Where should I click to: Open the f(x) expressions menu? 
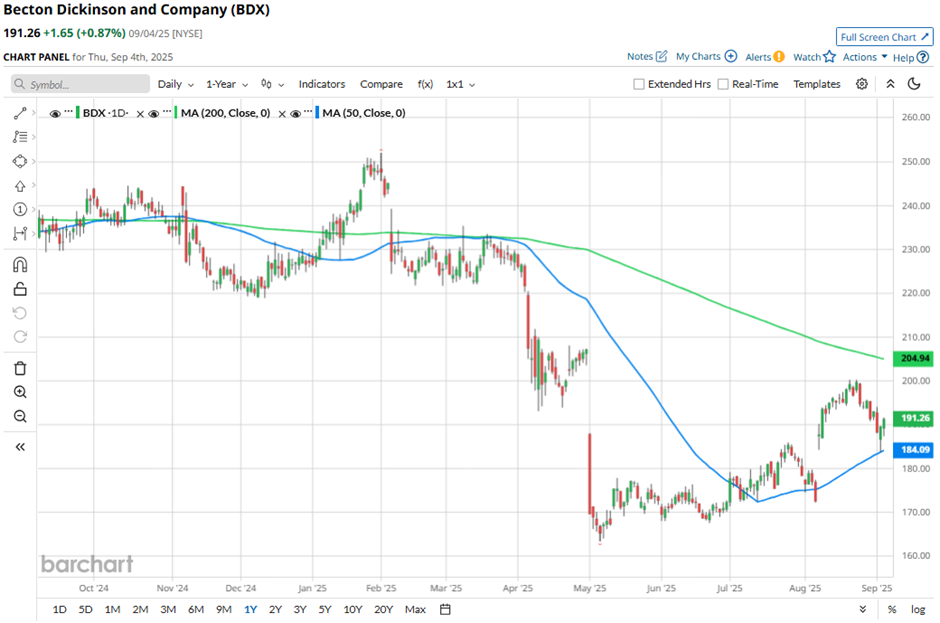click(425, 84)
